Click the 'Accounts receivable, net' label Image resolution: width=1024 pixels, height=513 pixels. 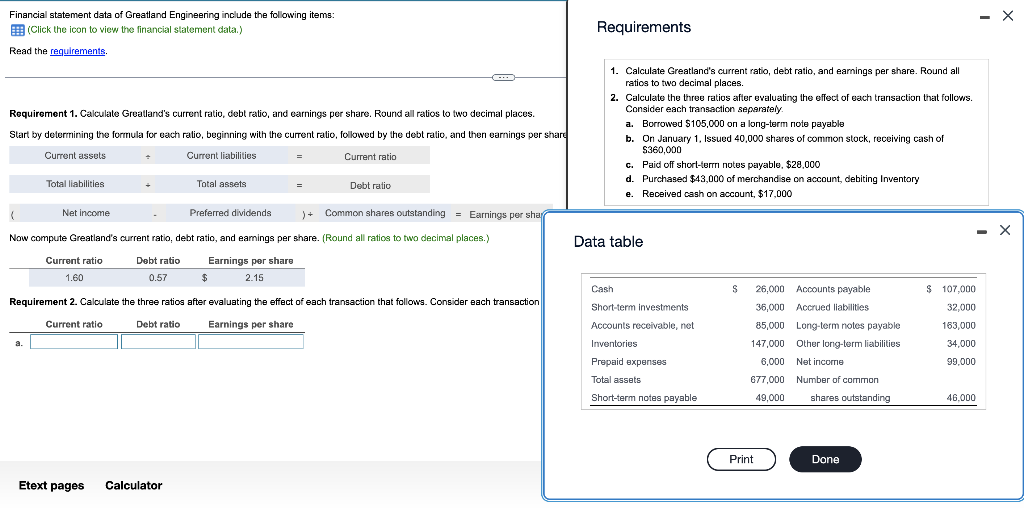coord(643,326)
